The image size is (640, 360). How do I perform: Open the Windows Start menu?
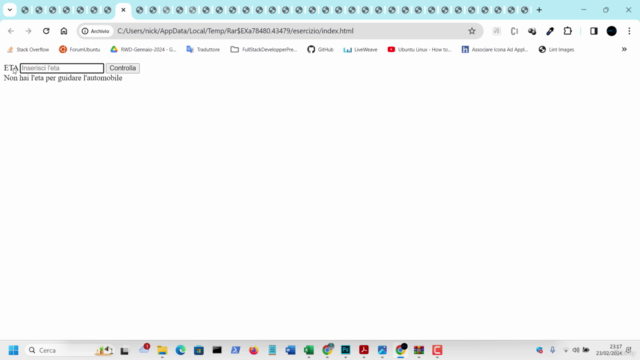click(x=13, y=350)
